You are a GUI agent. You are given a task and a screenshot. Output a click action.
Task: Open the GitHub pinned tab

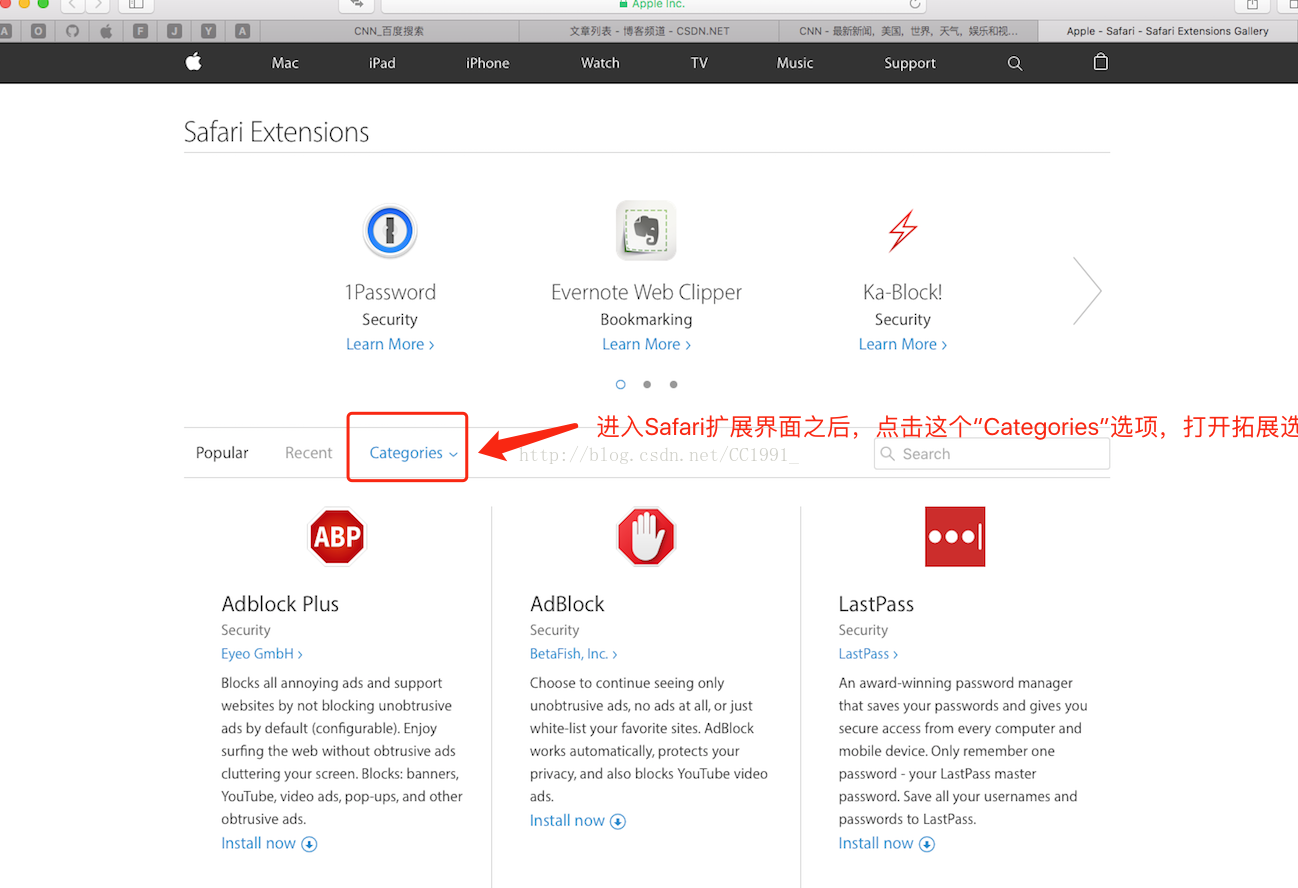click(x=72, y=31)
